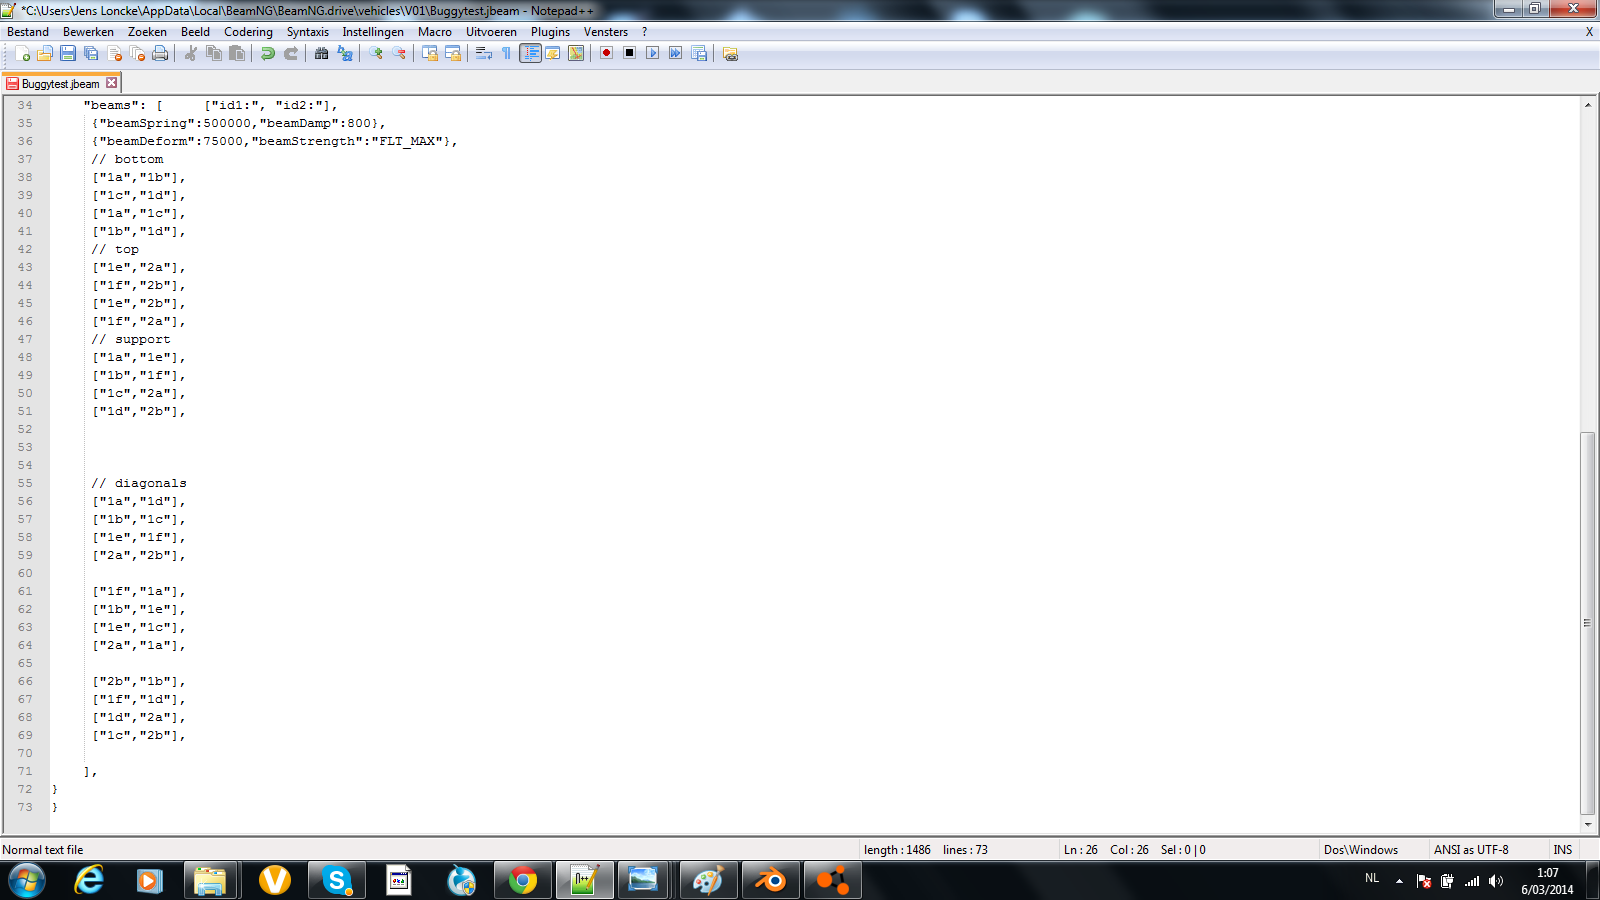Screen dimensions: 1600x900
Task: Click the vertical scrollbar down arrow
Action: [x=1588, y=825]
